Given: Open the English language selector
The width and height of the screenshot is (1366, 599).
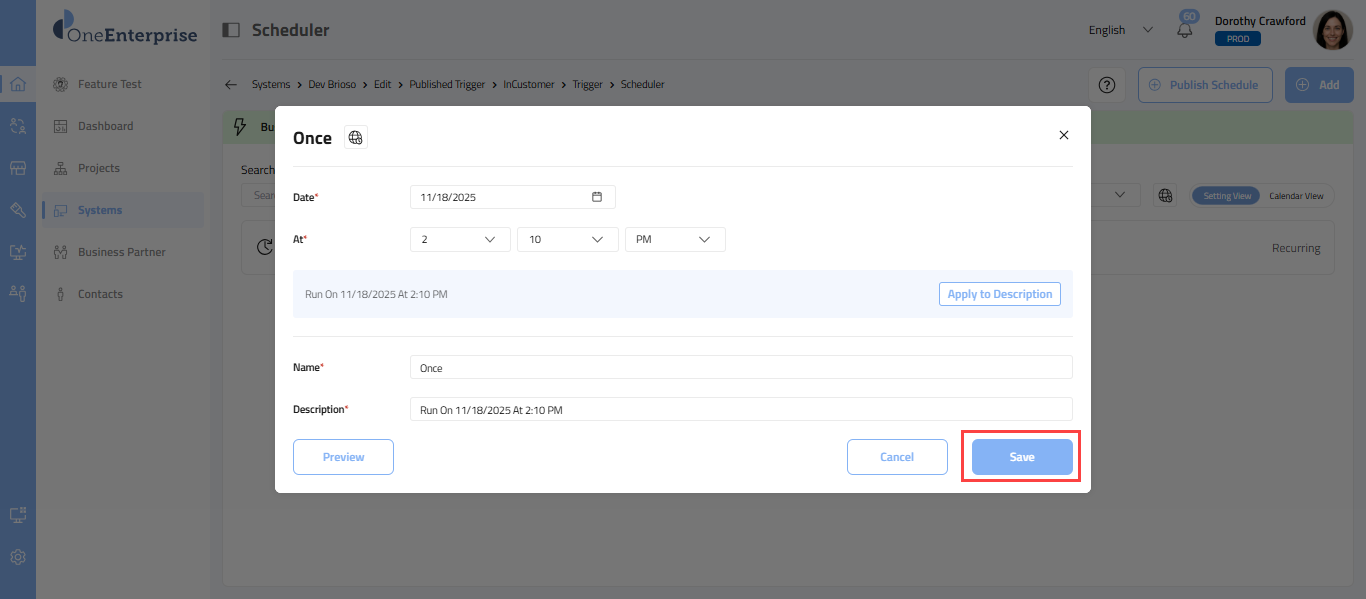Looking at the screenshot, I should 1120,30.
